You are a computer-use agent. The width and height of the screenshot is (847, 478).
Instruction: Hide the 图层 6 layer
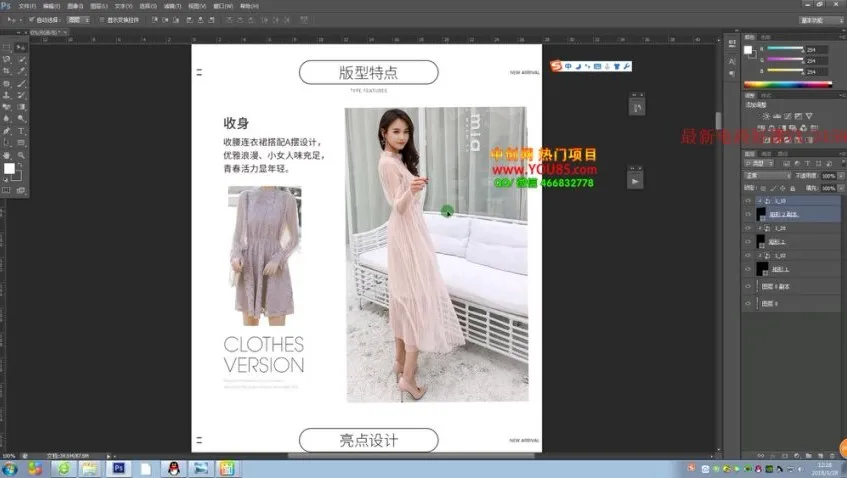coord(748,302)
